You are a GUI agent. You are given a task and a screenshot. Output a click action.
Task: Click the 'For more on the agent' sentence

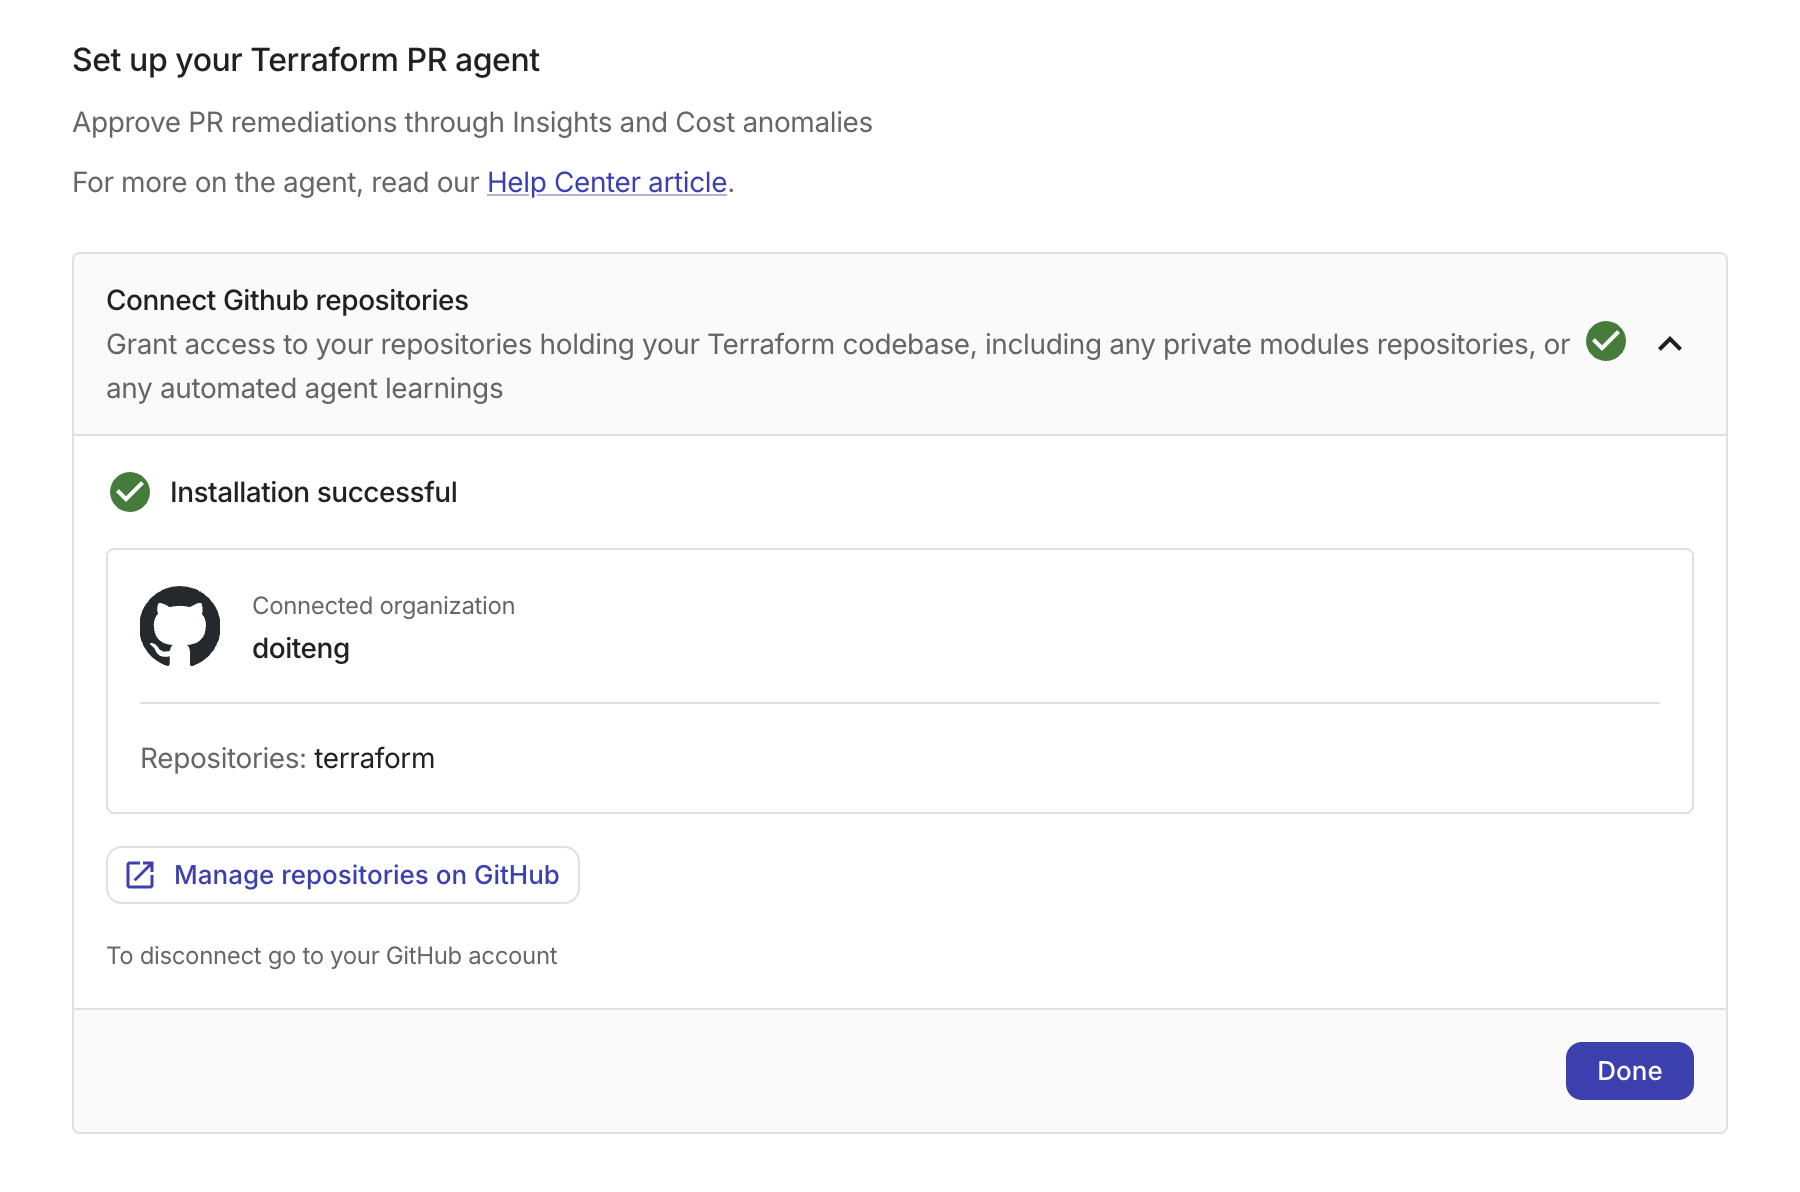[x=404, y=182]
